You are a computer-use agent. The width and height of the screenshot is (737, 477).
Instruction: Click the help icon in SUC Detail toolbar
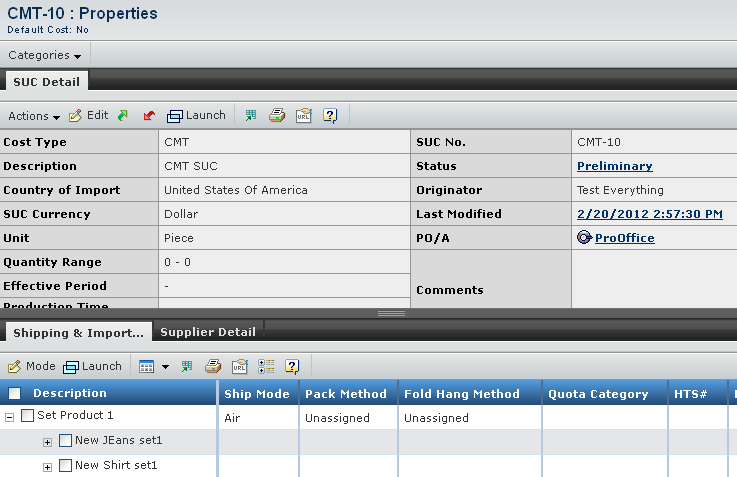click(330, 116)
